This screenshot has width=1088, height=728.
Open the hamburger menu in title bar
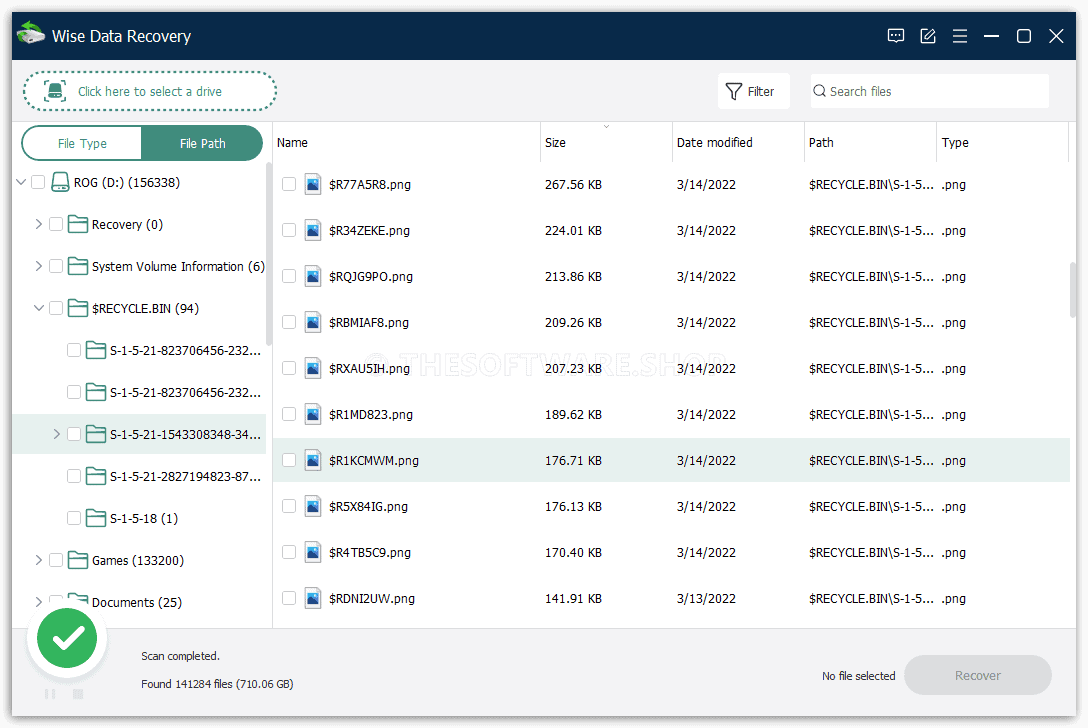pyautogui.click(x=960, y=36)
